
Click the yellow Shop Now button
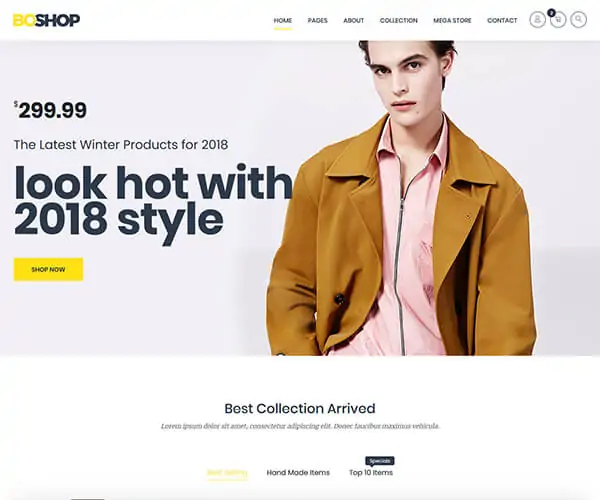click(49, 269)
